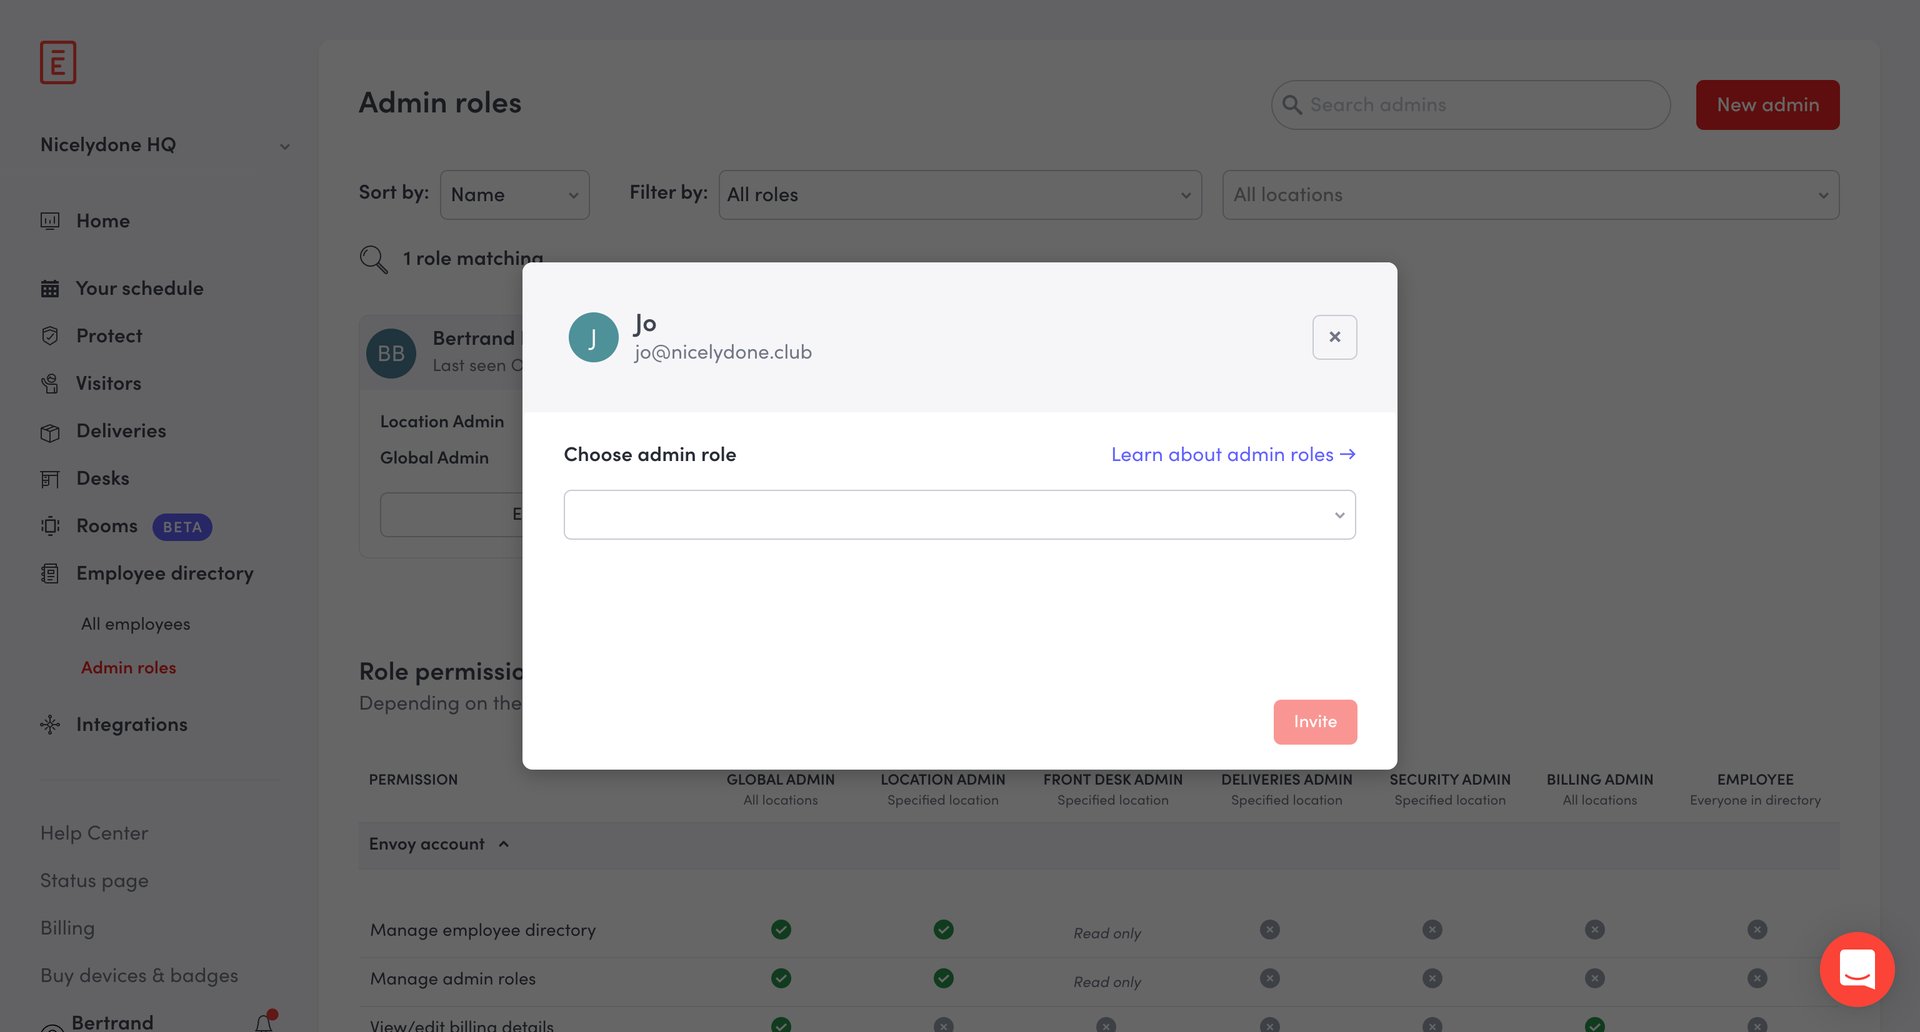Select the Protect shield icon

click(x=51, y=335)
